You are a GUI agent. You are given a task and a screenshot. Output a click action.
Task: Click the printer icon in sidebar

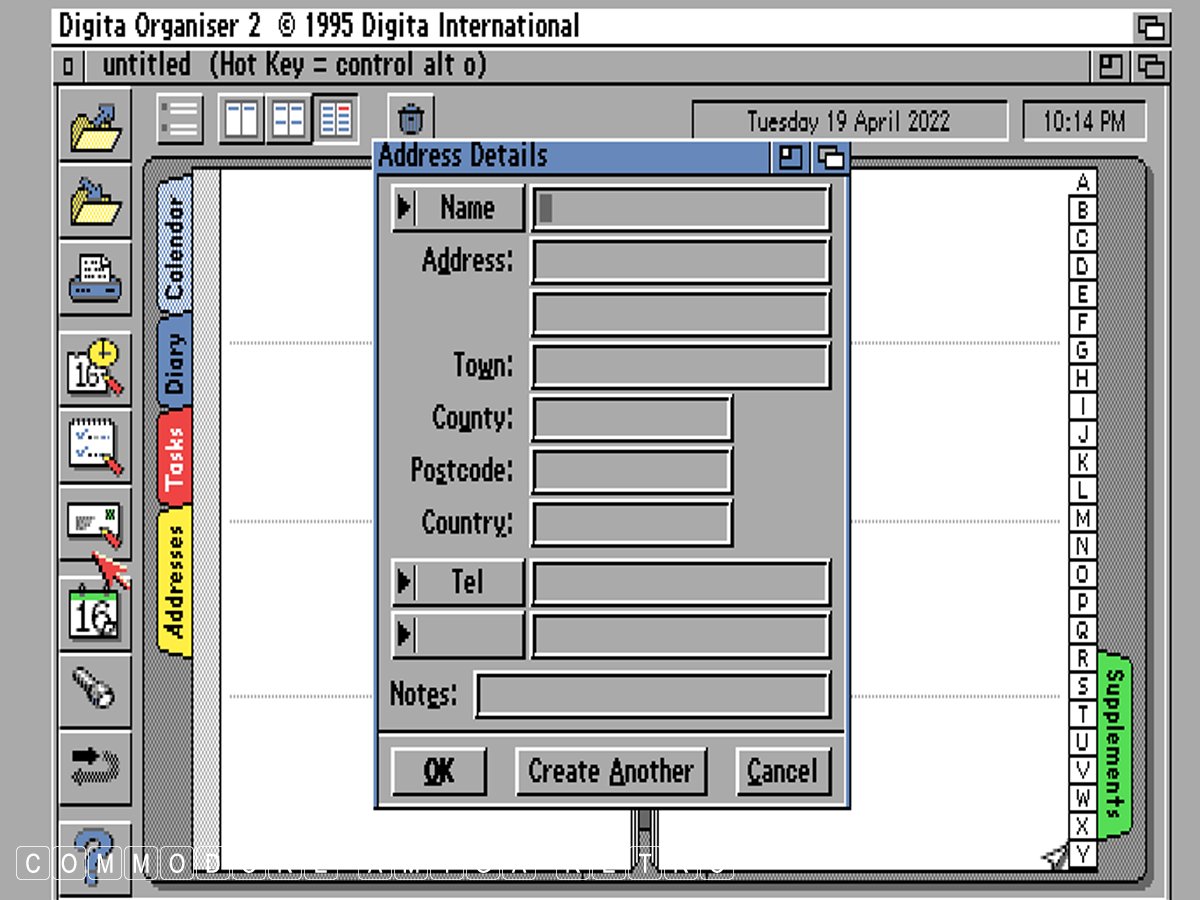click(95, 277)
